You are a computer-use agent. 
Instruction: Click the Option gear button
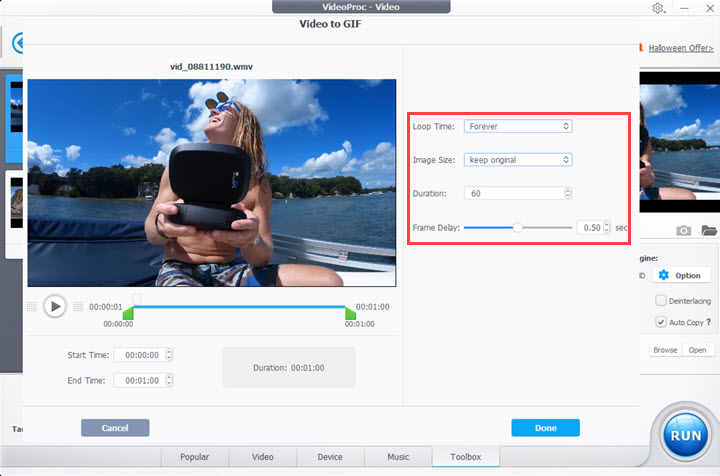682,275
